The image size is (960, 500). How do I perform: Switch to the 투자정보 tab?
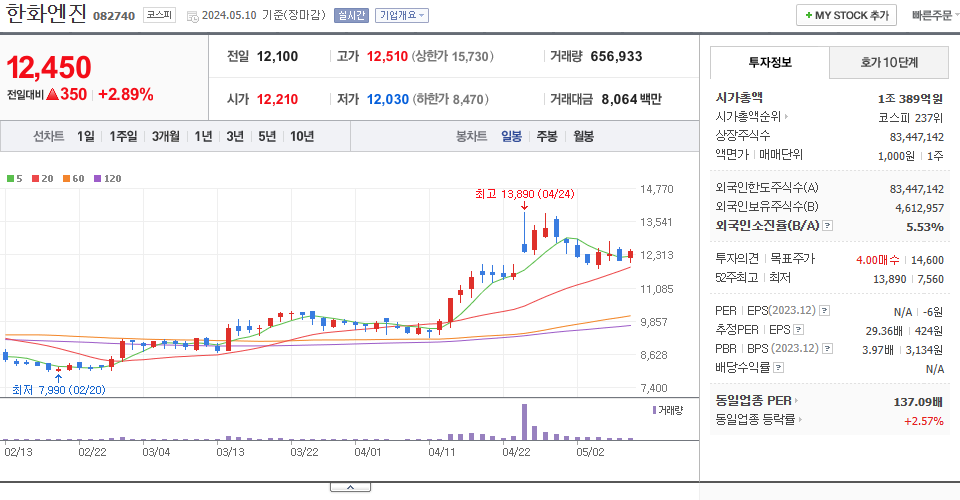click(x=770, y=62)
